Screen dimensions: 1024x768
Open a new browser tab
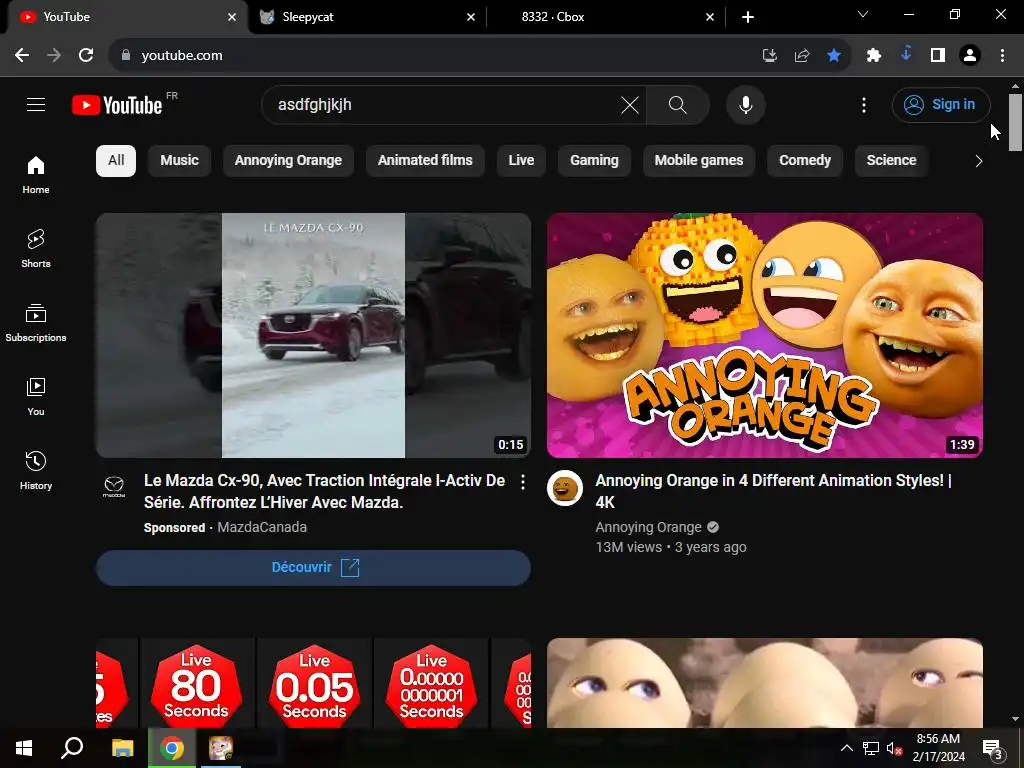748,17
